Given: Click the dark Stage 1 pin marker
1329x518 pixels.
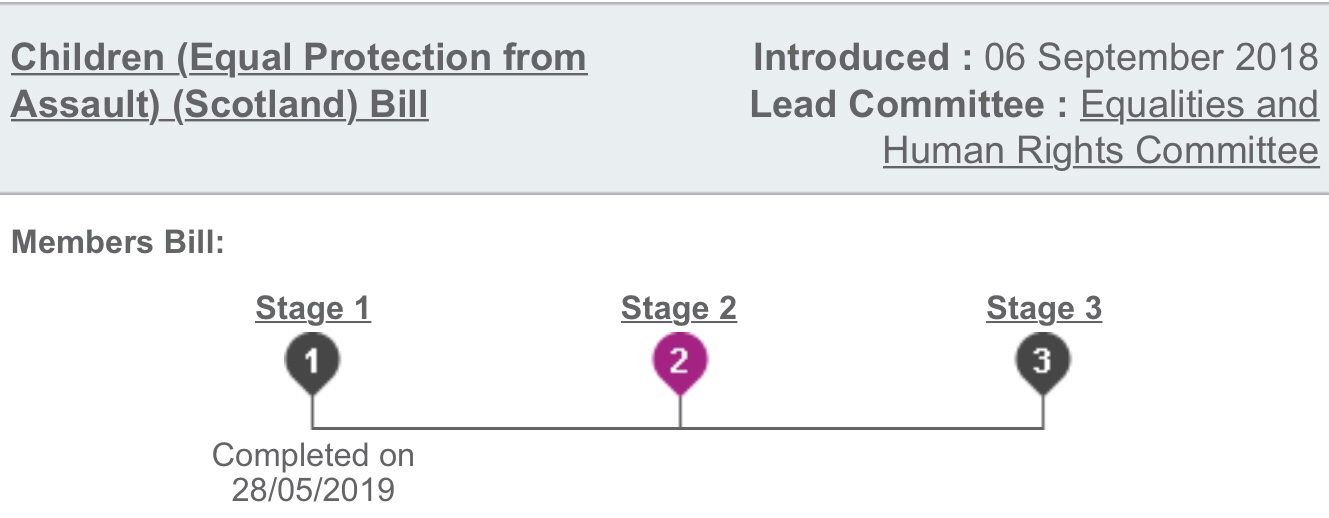Looking at the screenshot, I should (x=313, y=360).
